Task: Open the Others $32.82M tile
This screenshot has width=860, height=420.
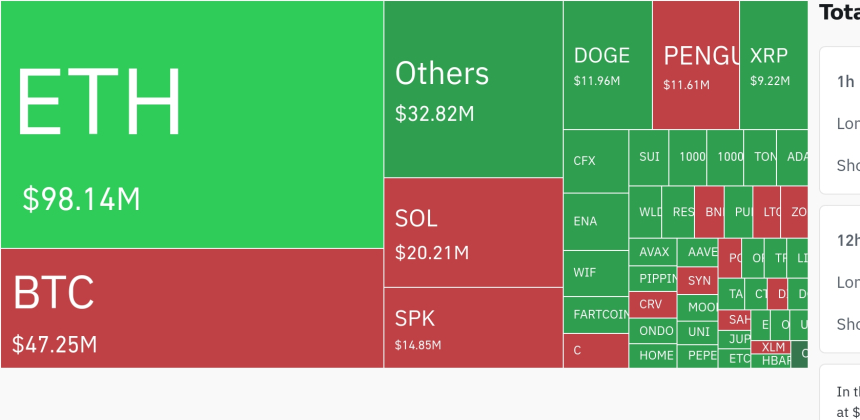Action: pyautogui.click(x=473, y=89)
